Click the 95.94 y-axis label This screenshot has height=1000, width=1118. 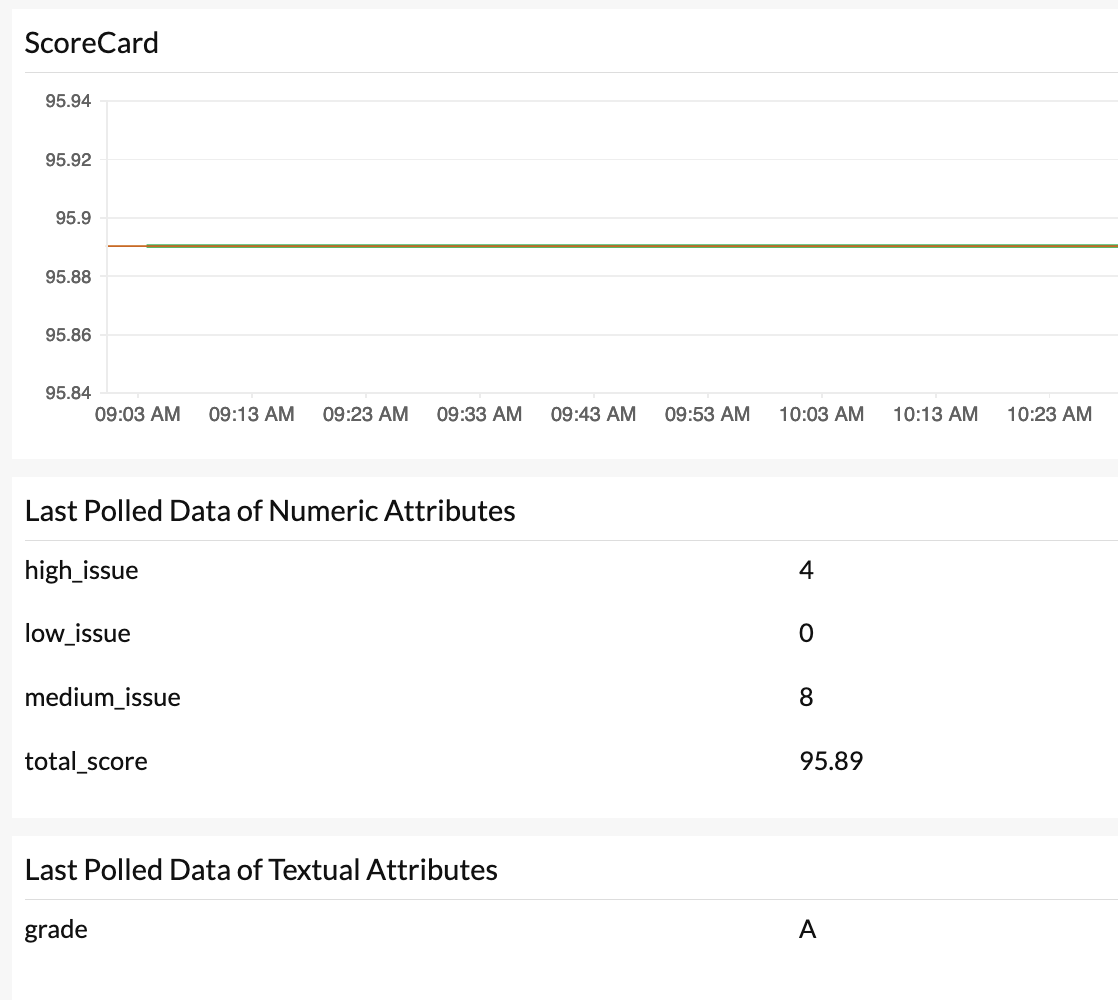point(68,102)
